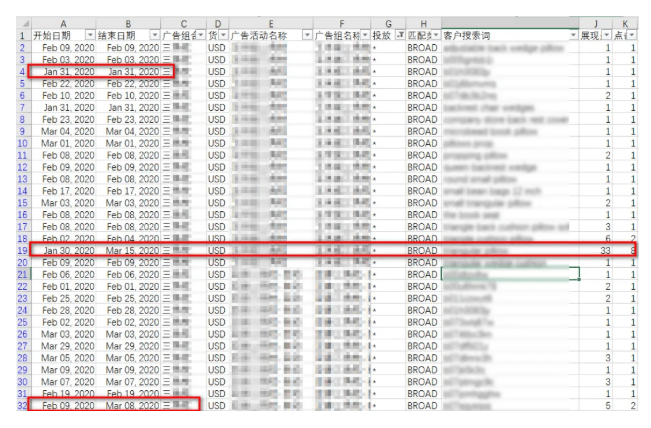This screenshot has width=651, height=428.
Task: Select column E header
Action: tap(271, 22)
